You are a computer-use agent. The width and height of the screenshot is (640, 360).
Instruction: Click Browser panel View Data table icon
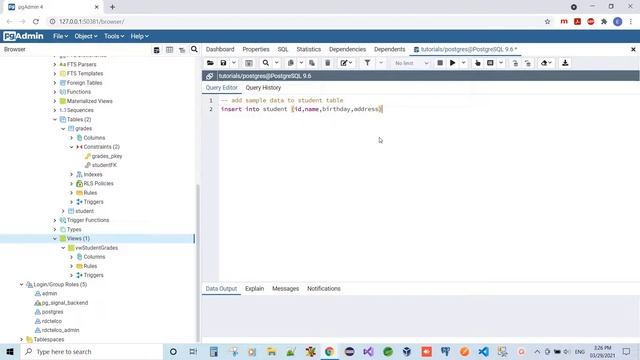(x=169, y=50)
